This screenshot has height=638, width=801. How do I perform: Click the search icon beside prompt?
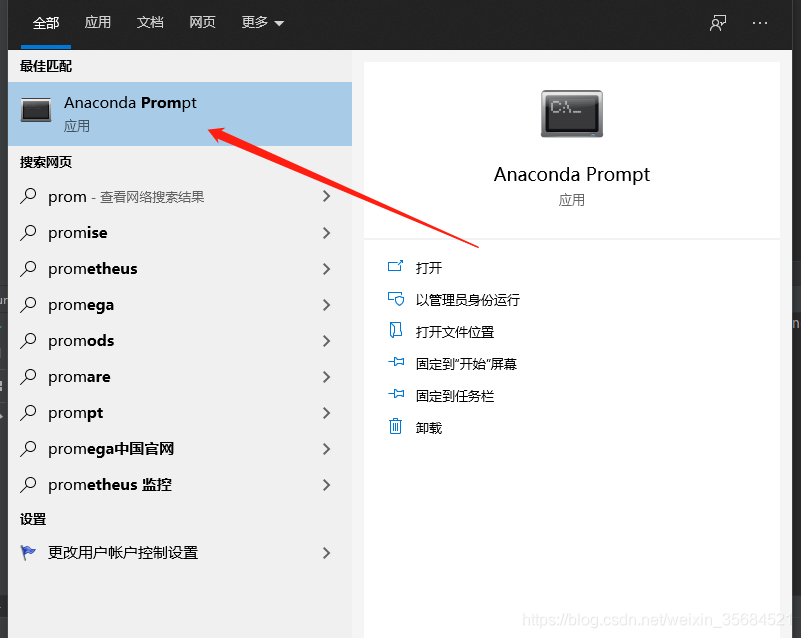pos(29,412)
